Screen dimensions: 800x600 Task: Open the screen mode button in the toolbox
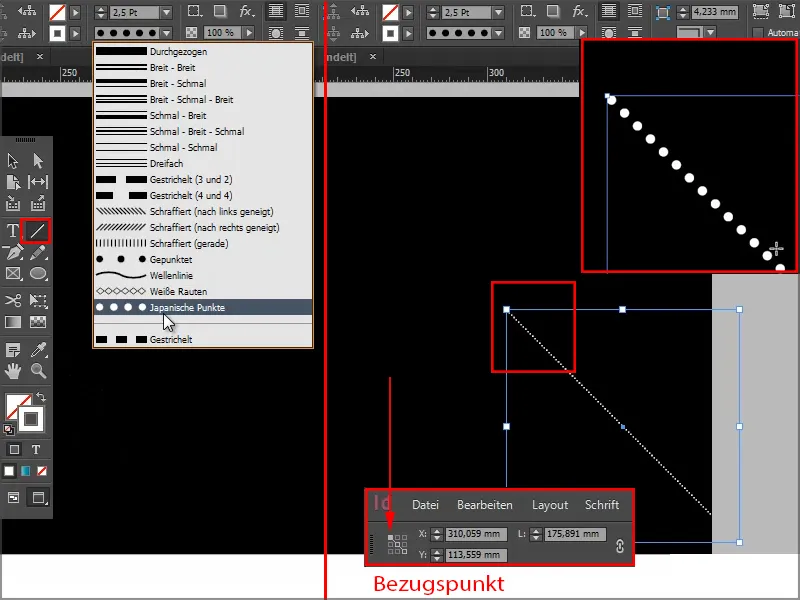point(39,497)
